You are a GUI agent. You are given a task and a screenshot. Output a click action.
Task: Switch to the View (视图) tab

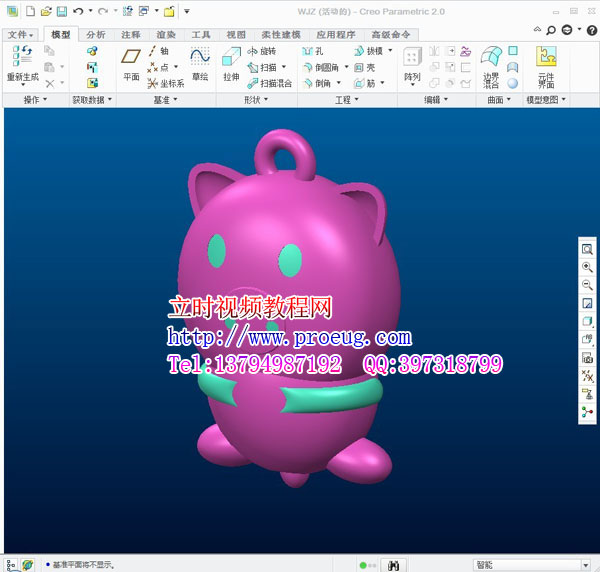coord(236,34)
